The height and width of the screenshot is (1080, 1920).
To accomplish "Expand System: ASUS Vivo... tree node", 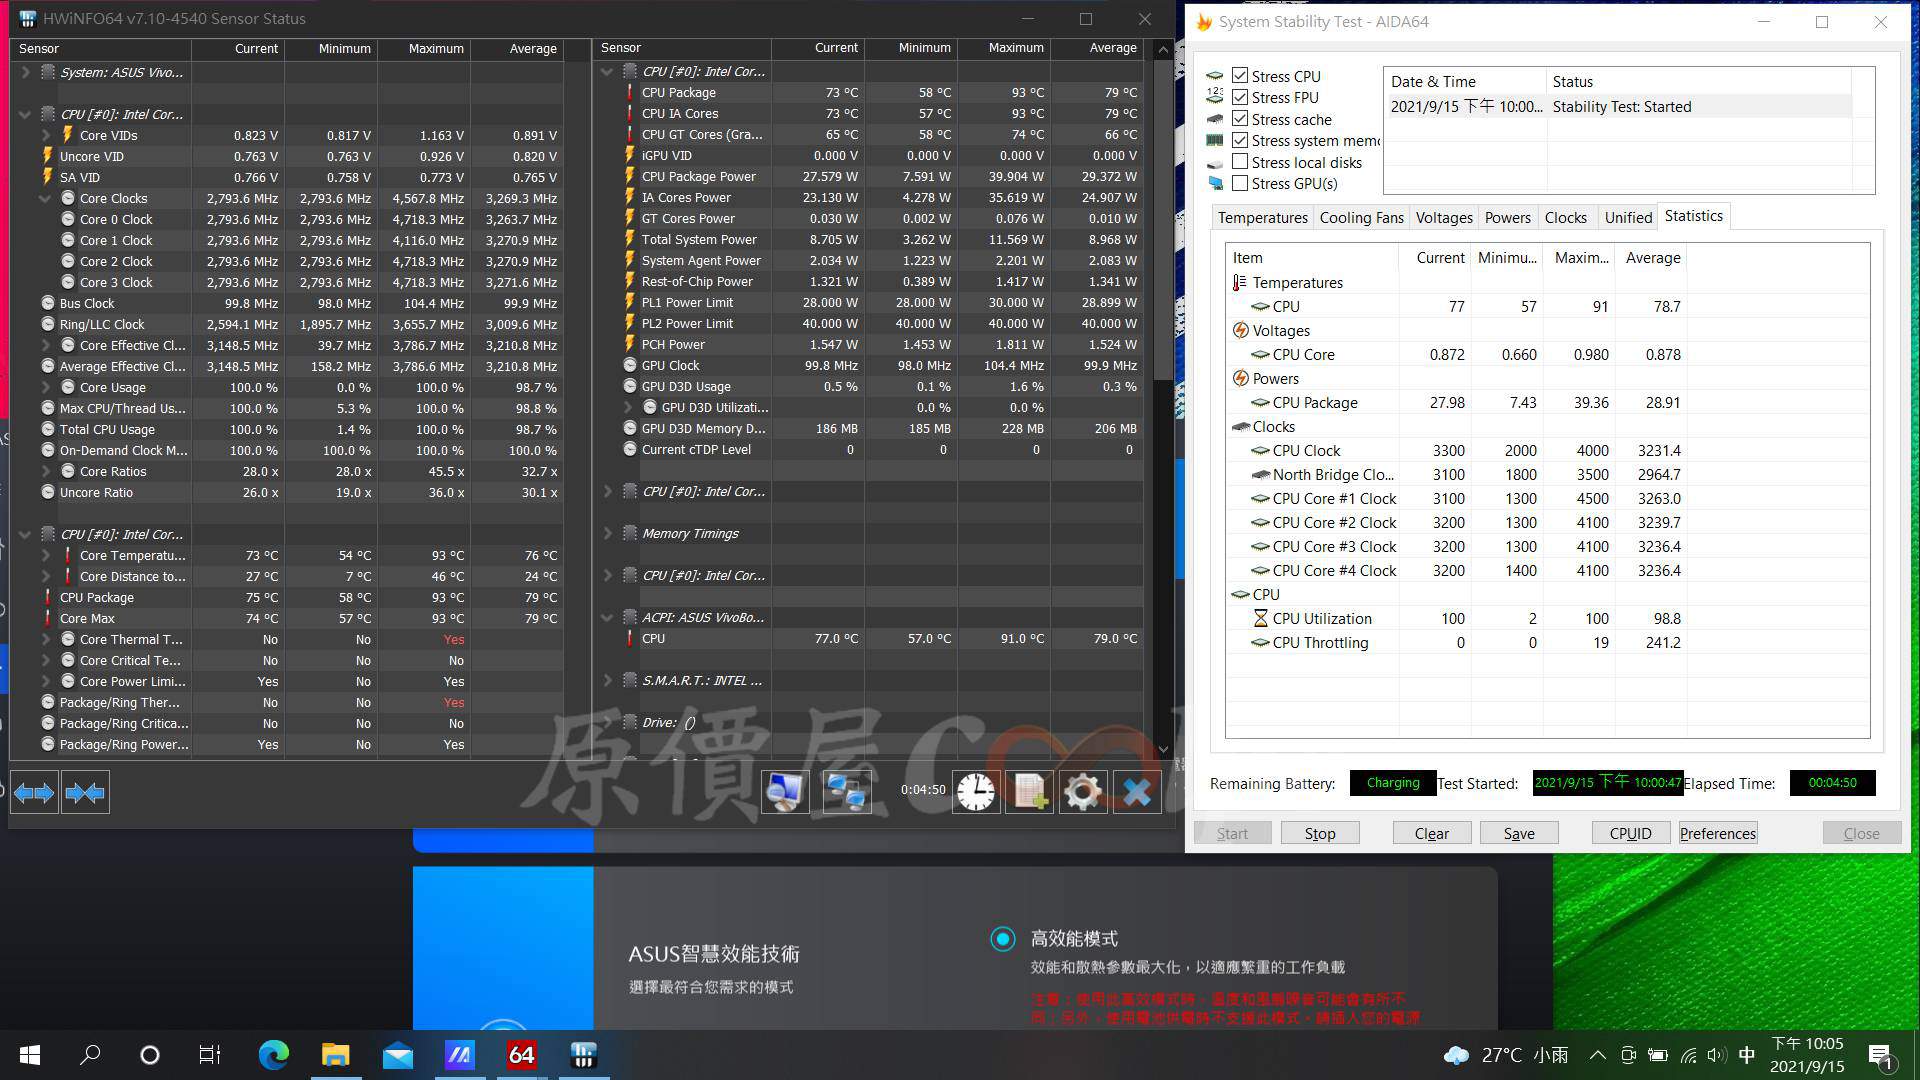I will coord(25,72).
